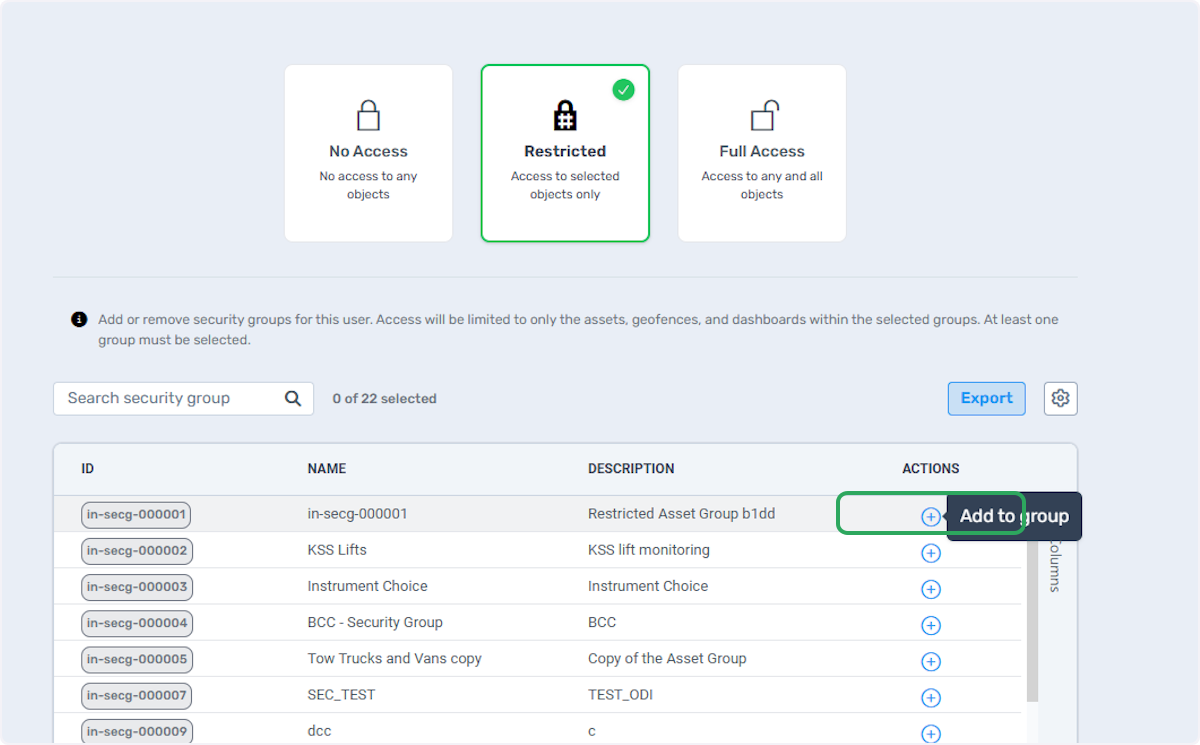Click the green selected checkmark badge
1200x745 pixels.
click(623, 90)
